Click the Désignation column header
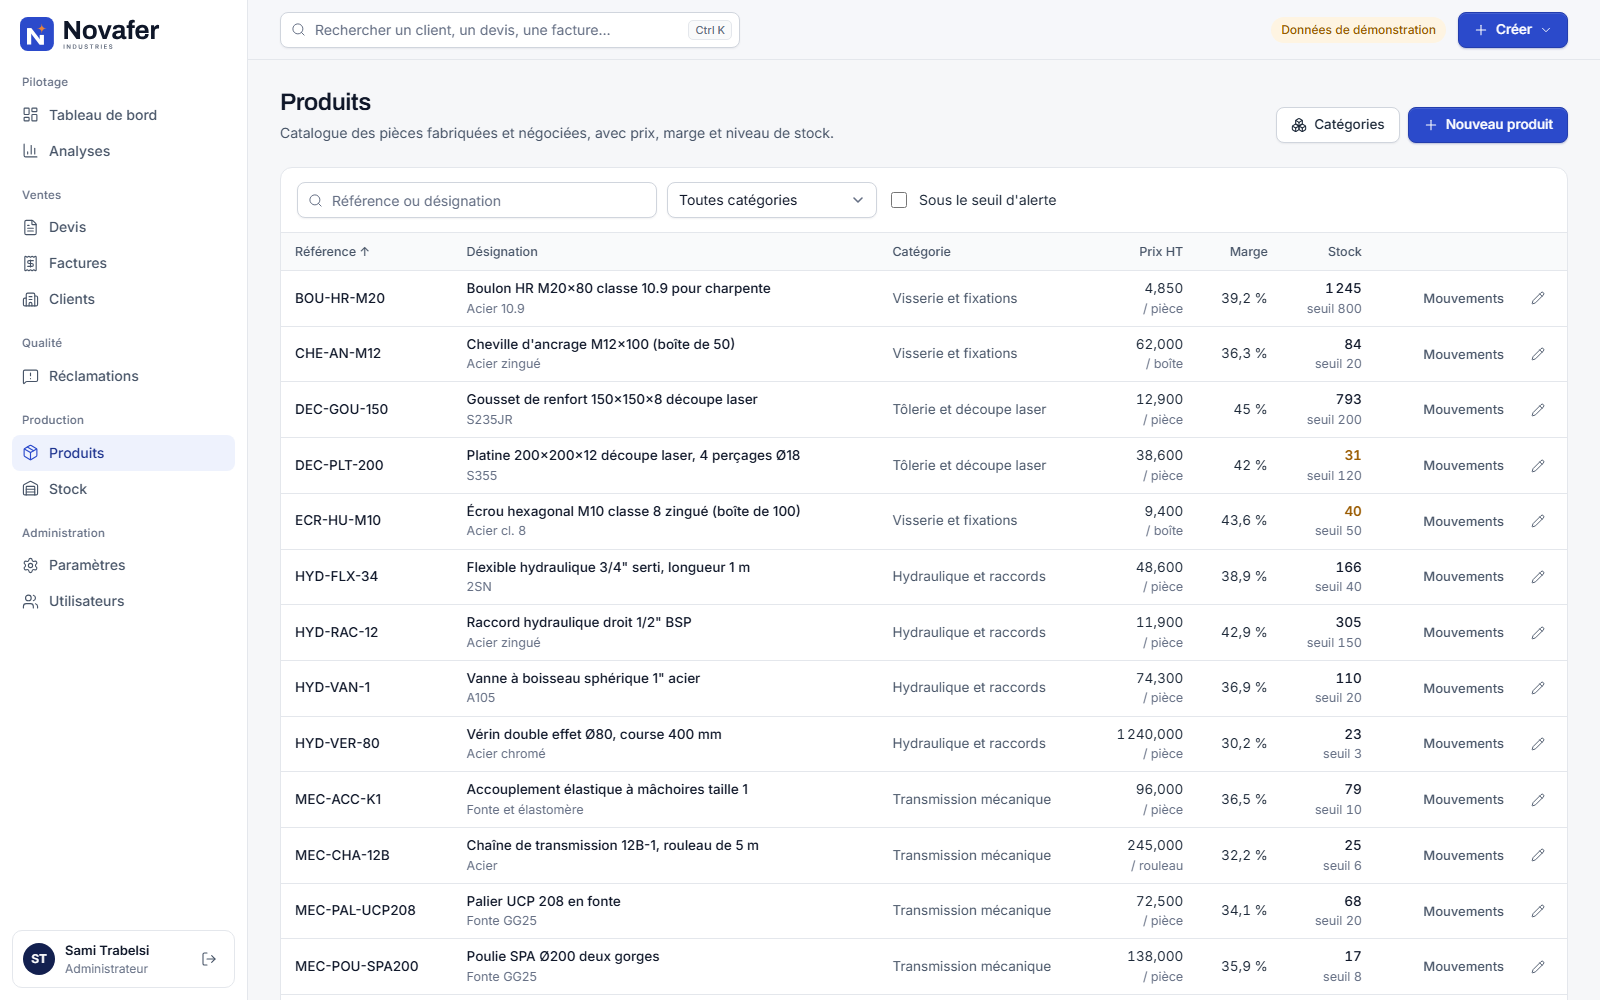The image size is (1600, 1000). 502,252
